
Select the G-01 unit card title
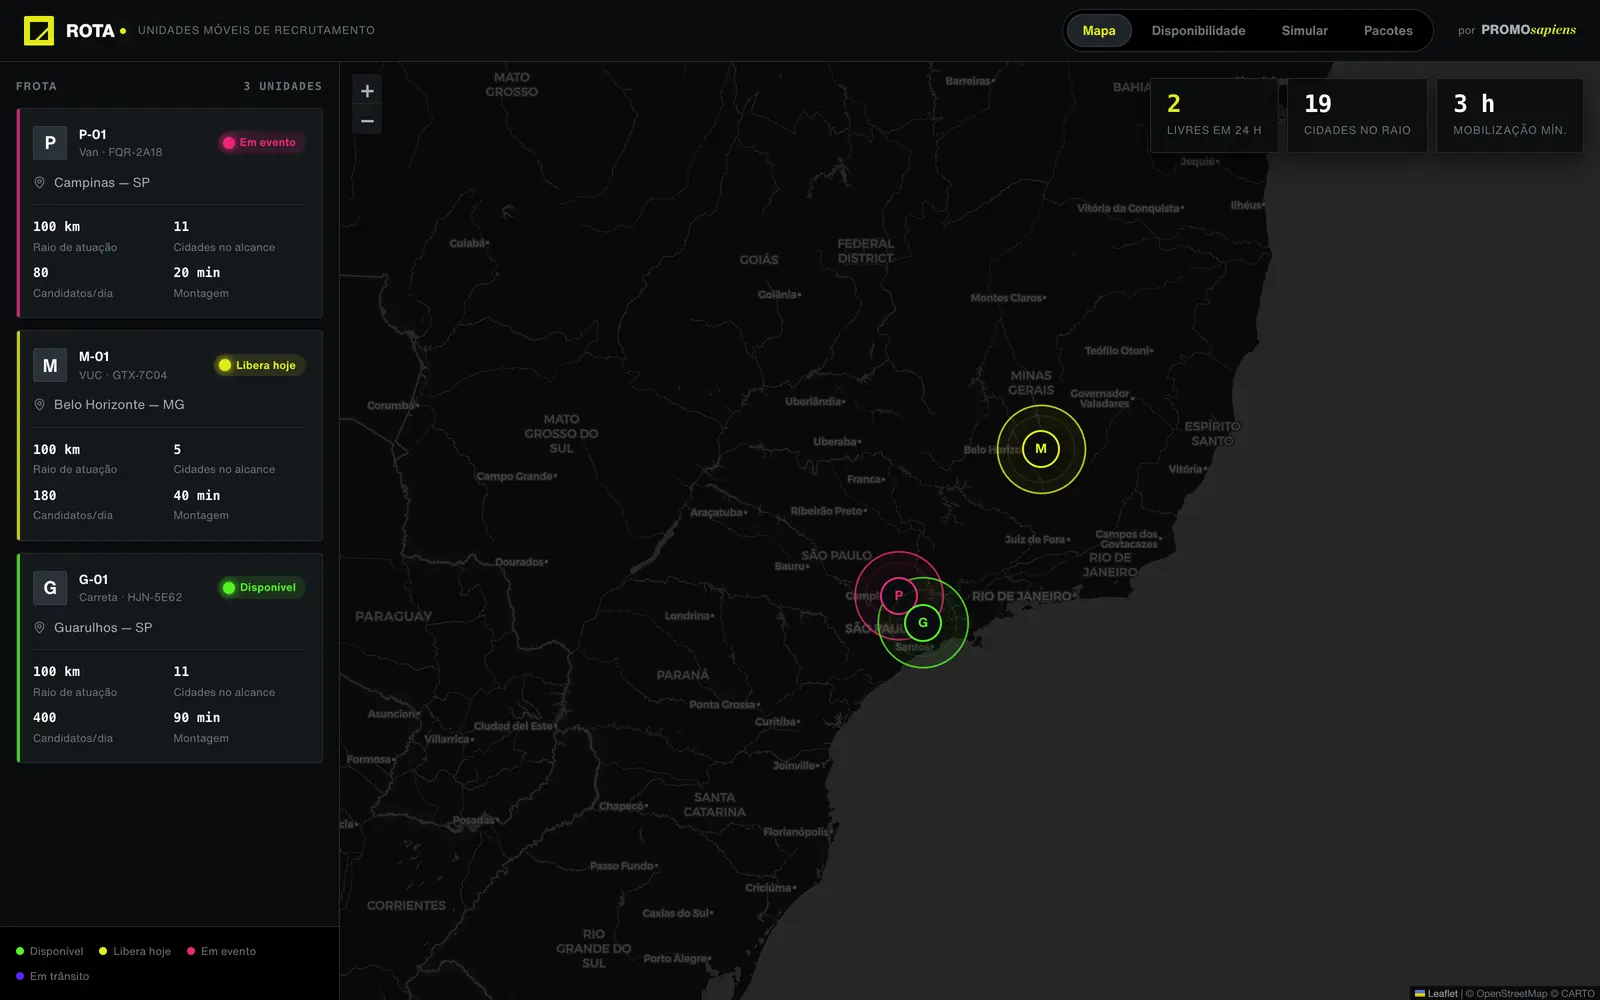click(94, 580)
